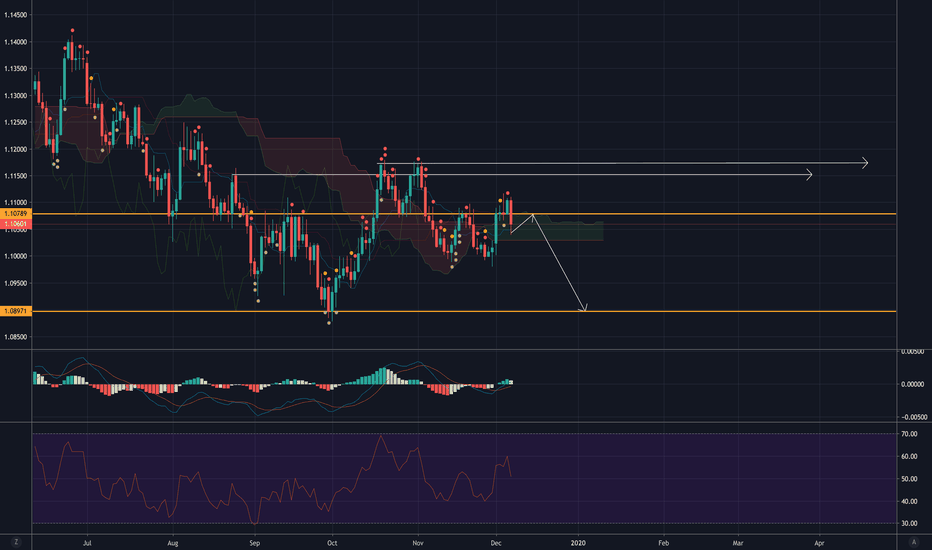Click the 2020 label on the time axis
This screenshot has width=932, height=550.
click(578, 541)
